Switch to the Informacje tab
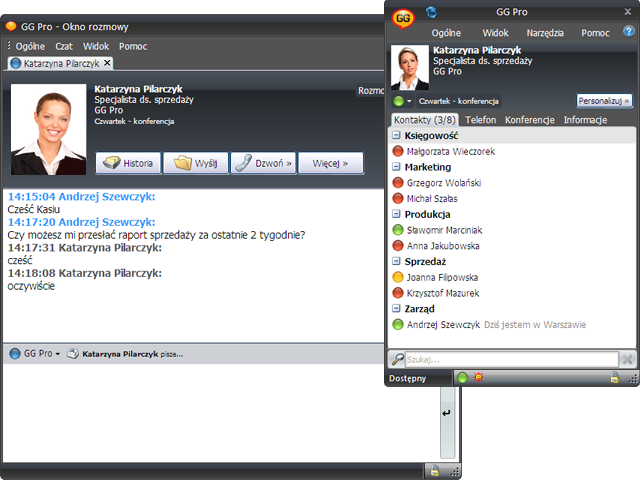Viewport: 640px width, 480px height. pyautogui.click(x=585, y=120)
